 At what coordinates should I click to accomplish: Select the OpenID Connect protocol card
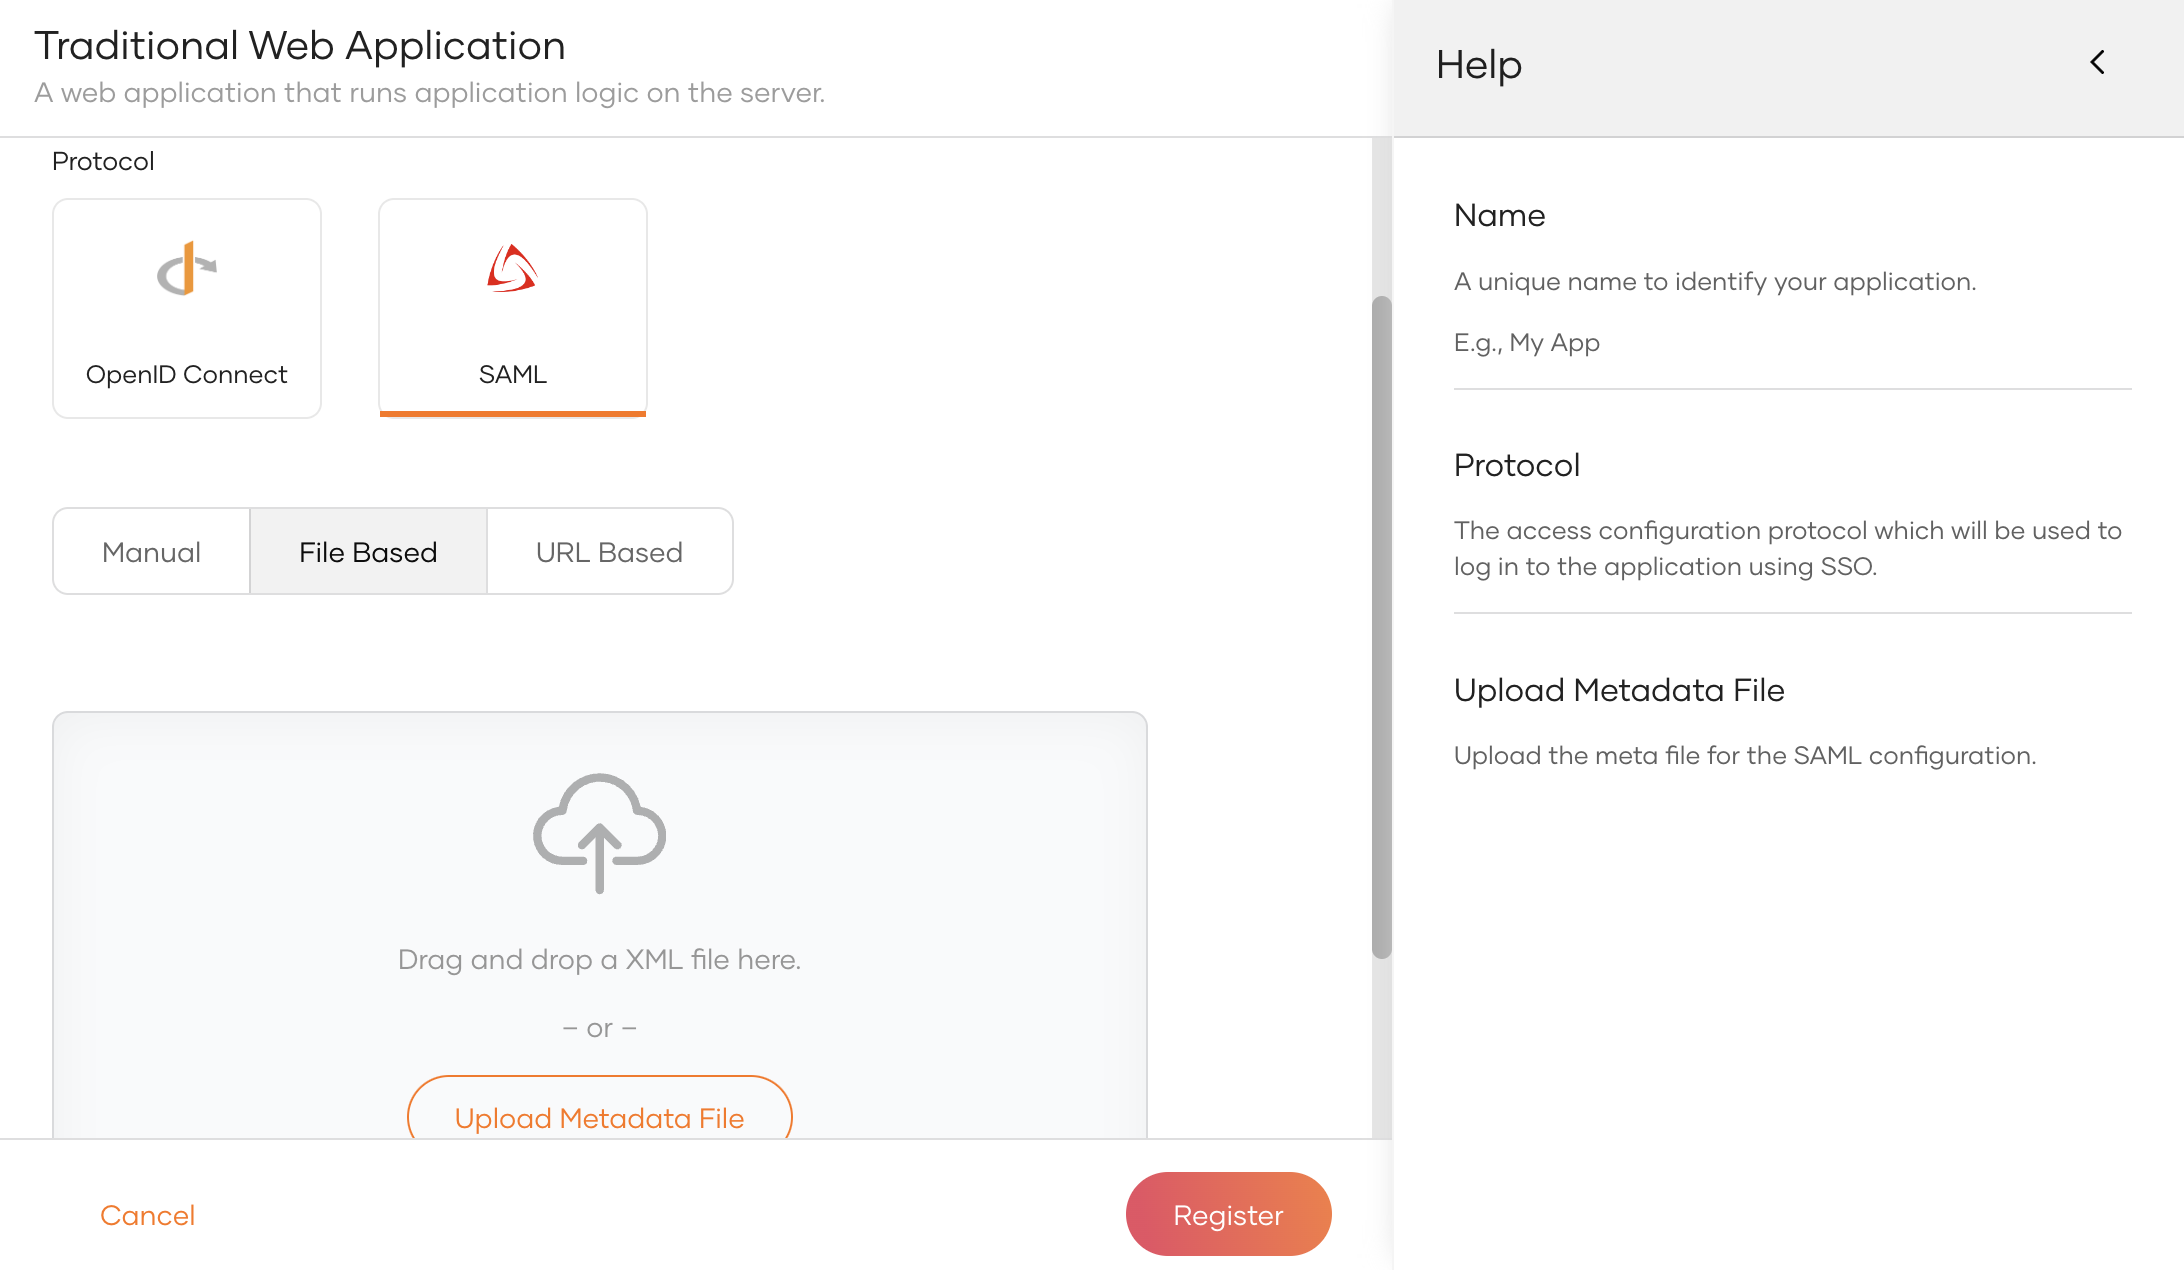coord(187,308)
